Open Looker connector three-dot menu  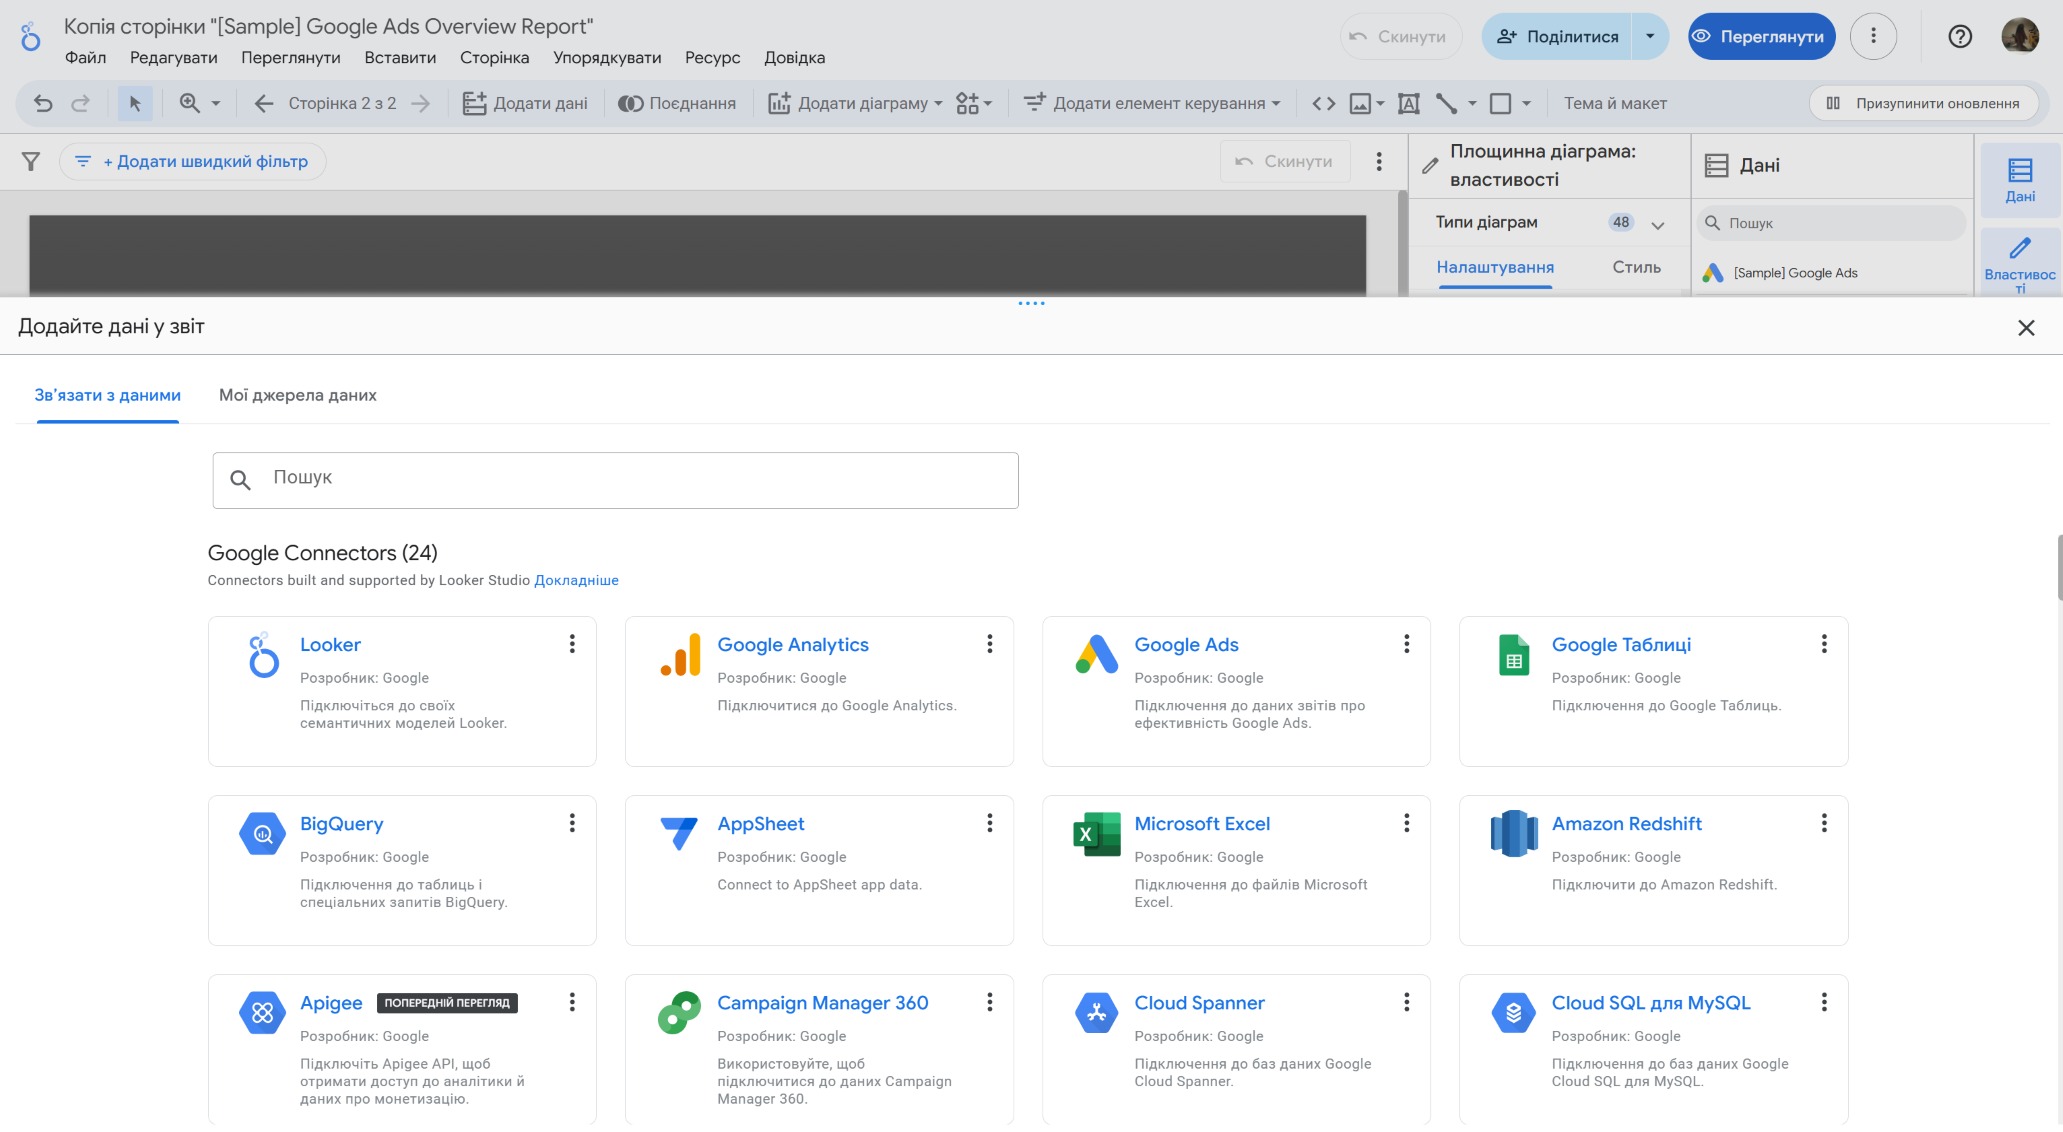572,644
